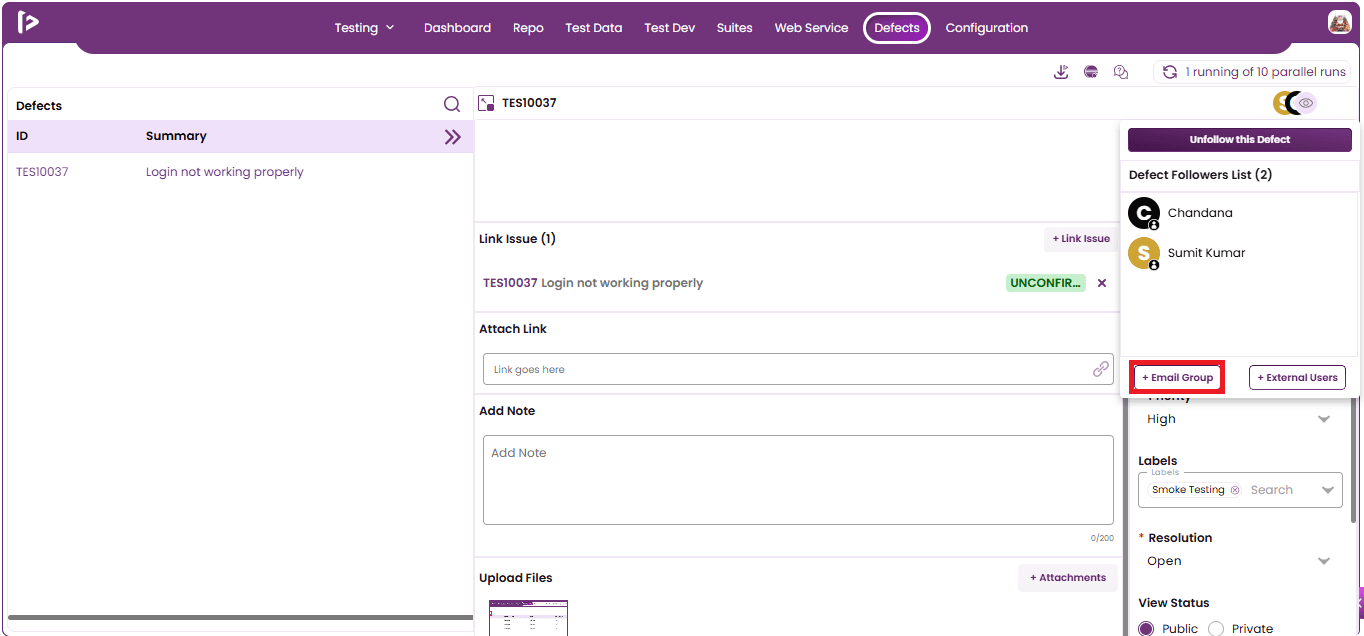Viewport: 1364px width, 636px height.
Task: Click into the Add Note text area
Action: click(798, 480)
